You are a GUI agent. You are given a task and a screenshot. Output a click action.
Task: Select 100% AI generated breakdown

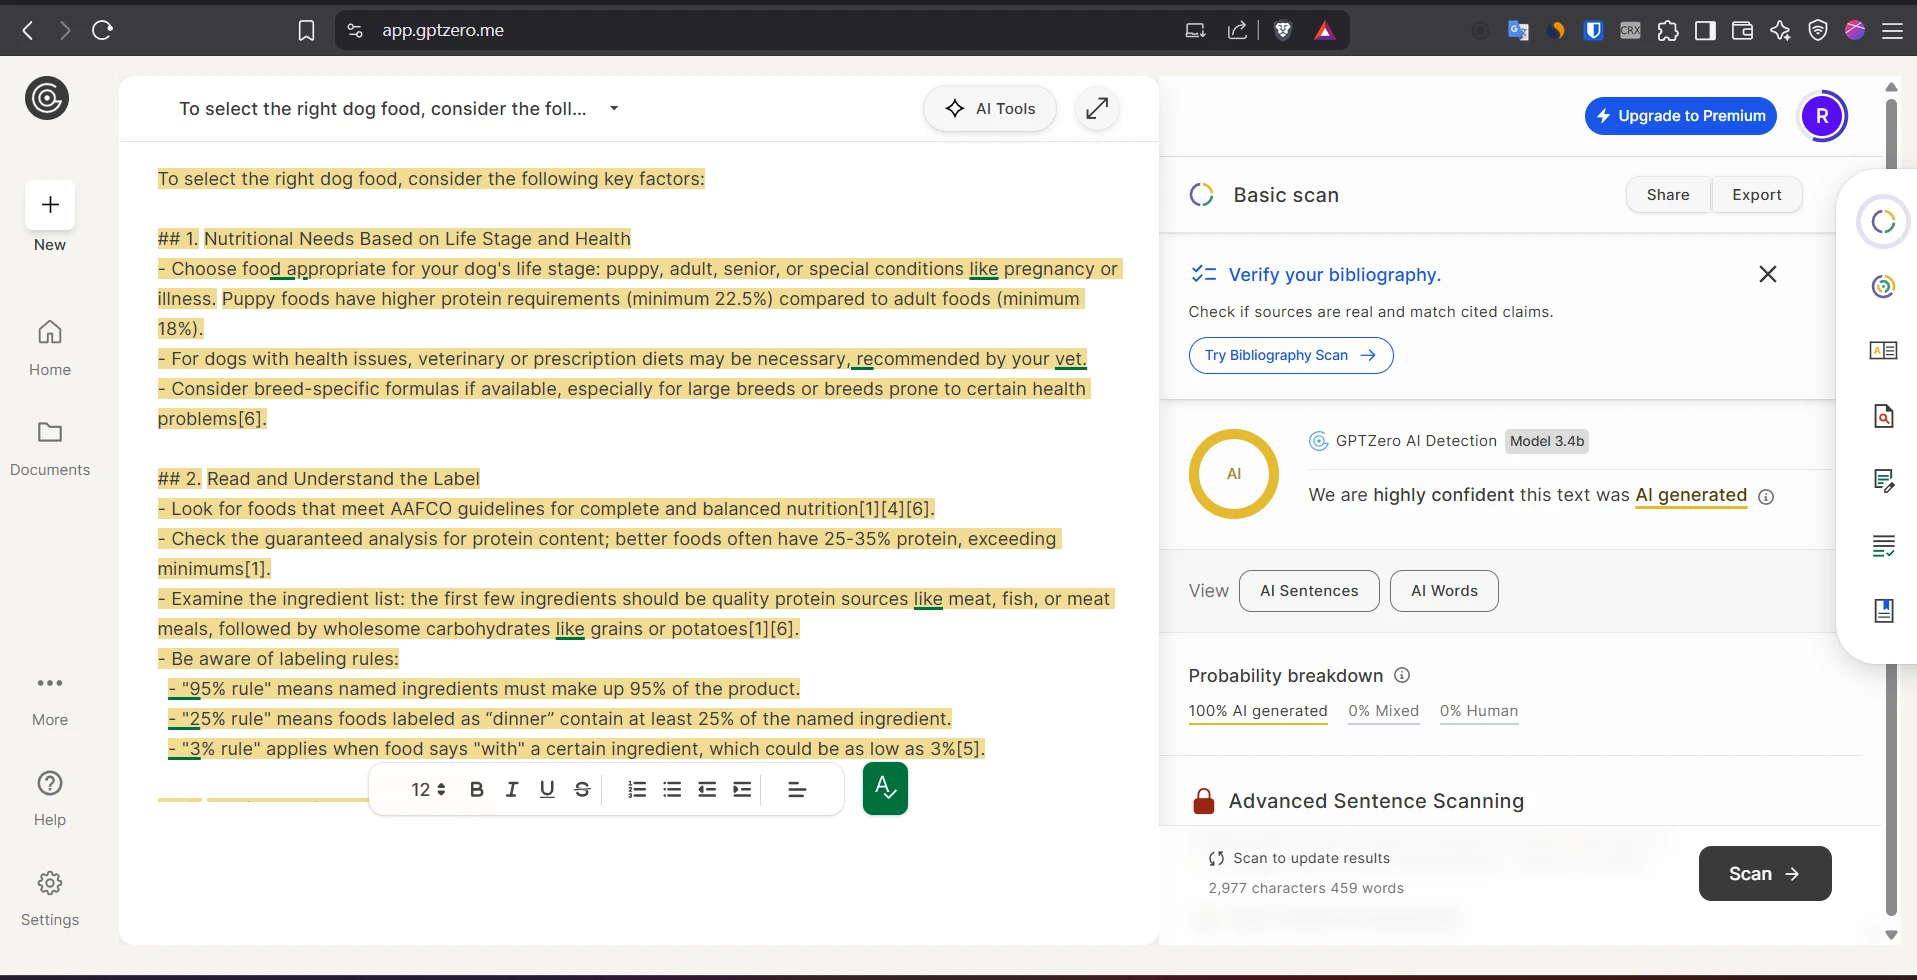[1258, 711]
